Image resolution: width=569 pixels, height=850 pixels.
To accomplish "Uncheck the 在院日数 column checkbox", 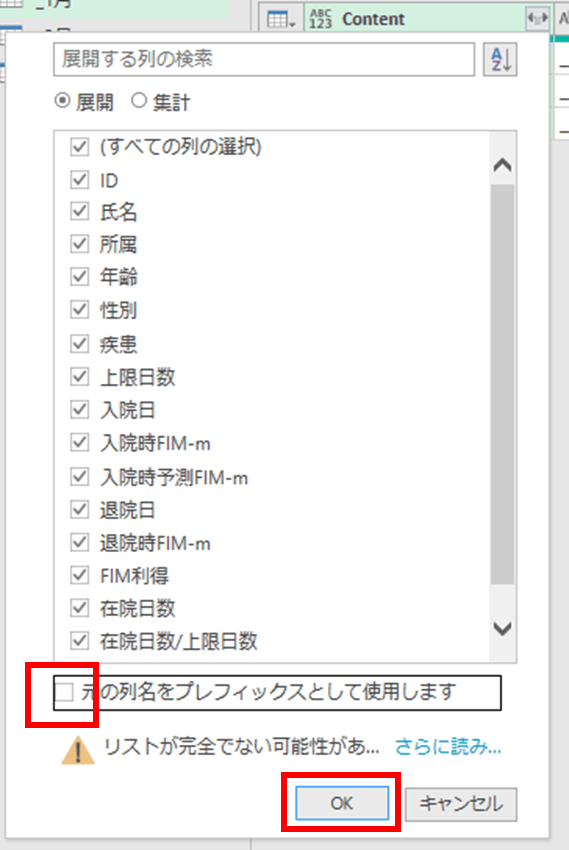I will coord(80,608).
